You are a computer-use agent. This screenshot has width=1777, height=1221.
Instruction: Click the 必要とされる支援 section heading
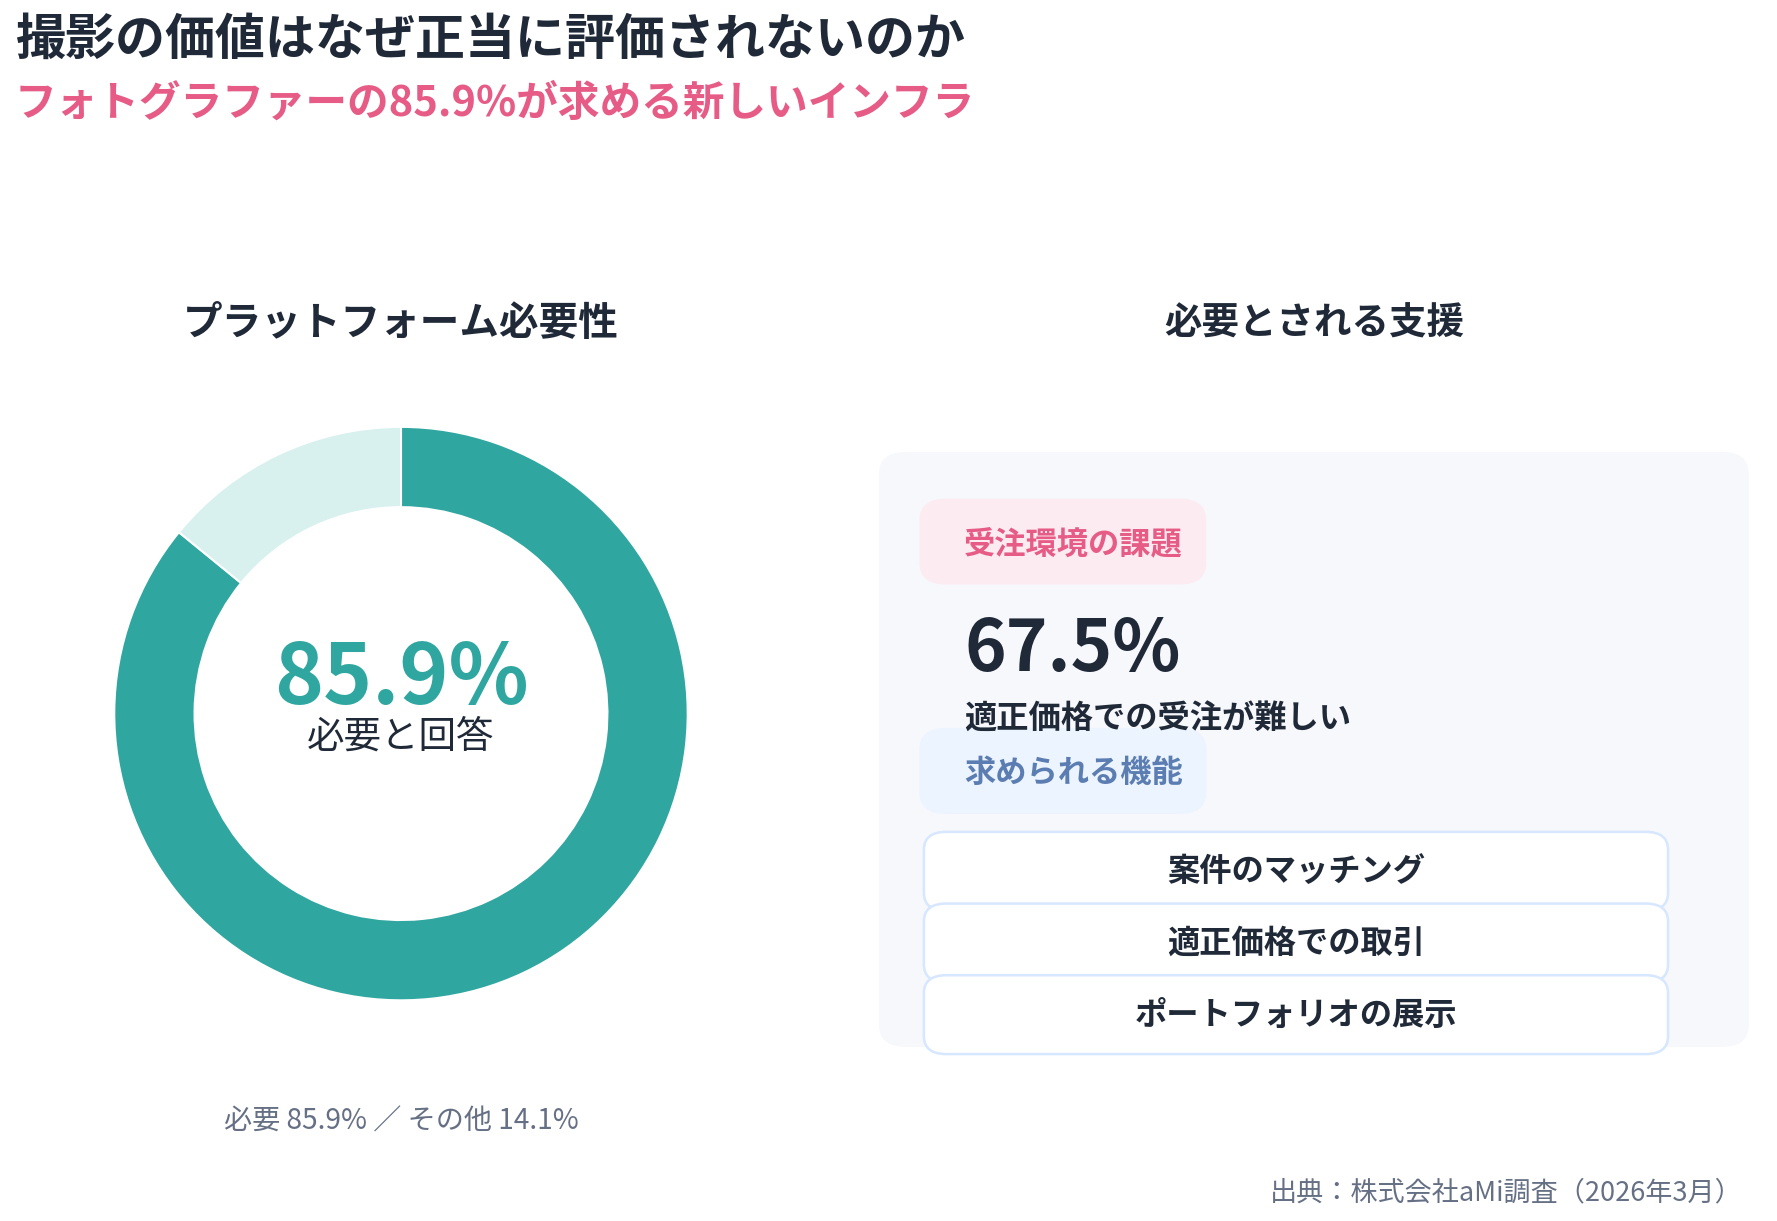pos(1313,321)
